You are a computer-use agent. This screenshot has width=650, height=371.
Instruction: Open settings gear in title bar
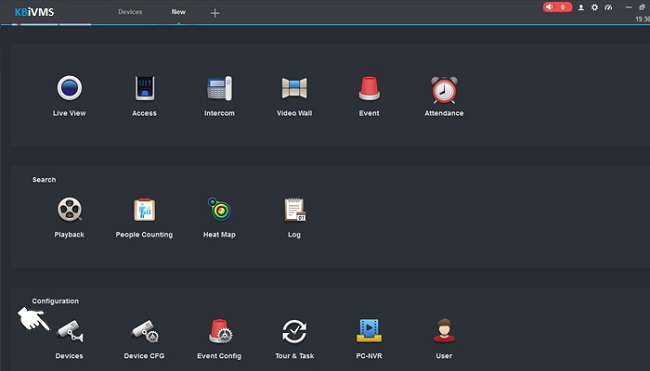pyautogui.click(x=594, y=7)
